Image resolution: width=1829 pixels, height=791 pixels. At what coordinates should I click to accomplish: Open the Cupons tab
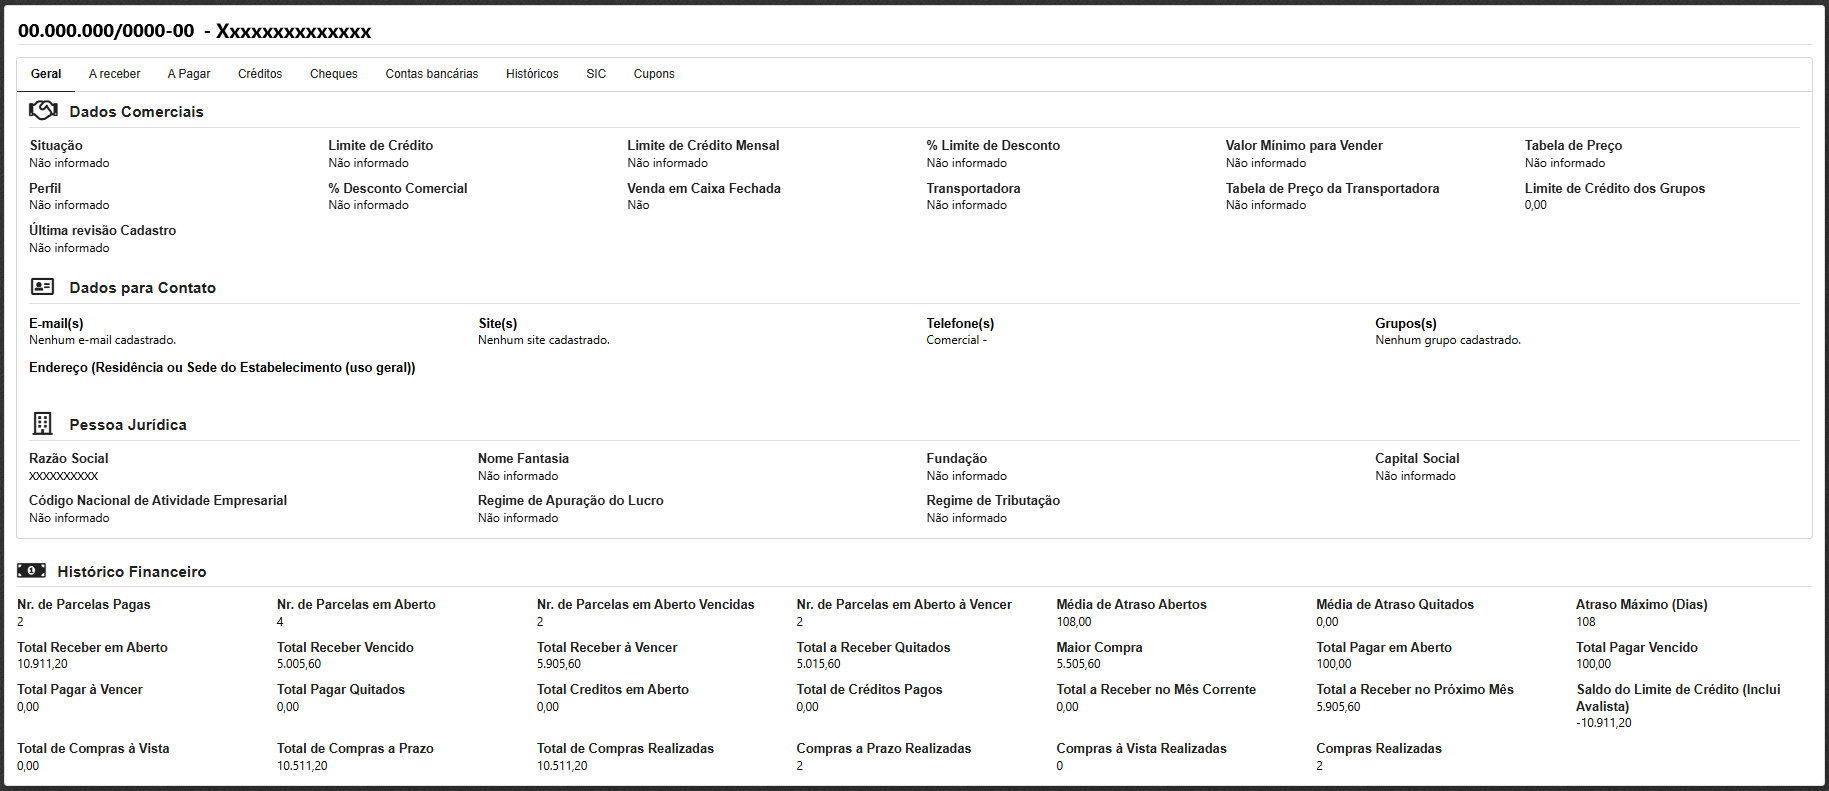(x=654, y=74)
